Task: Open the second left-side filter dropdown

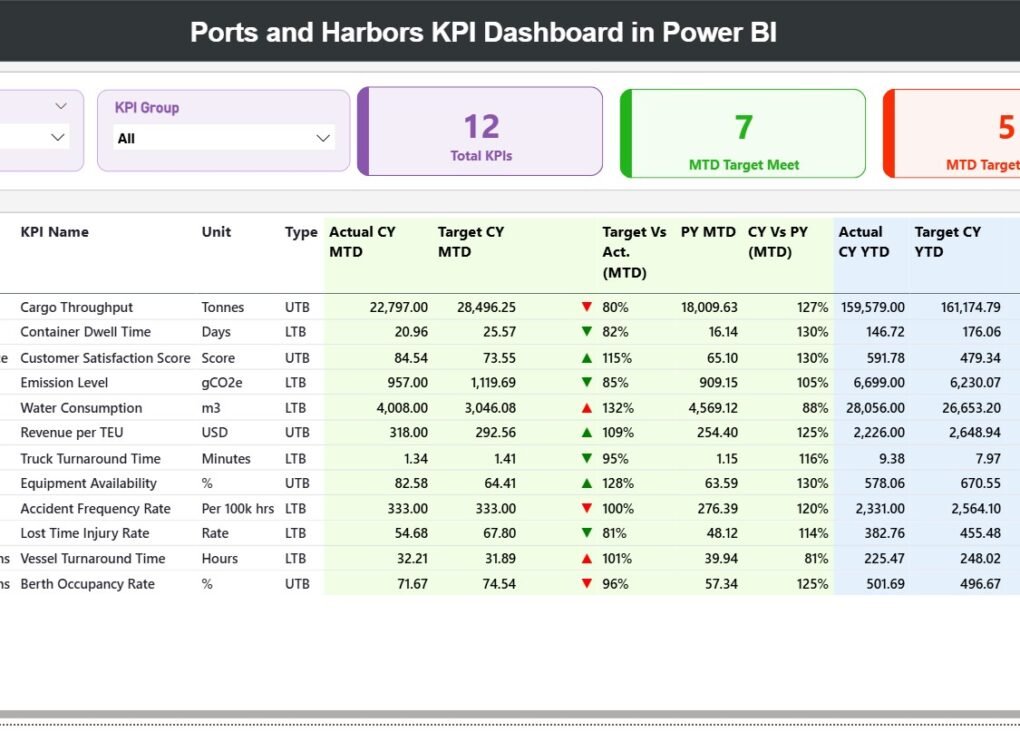Action: [x=60, y=138]
